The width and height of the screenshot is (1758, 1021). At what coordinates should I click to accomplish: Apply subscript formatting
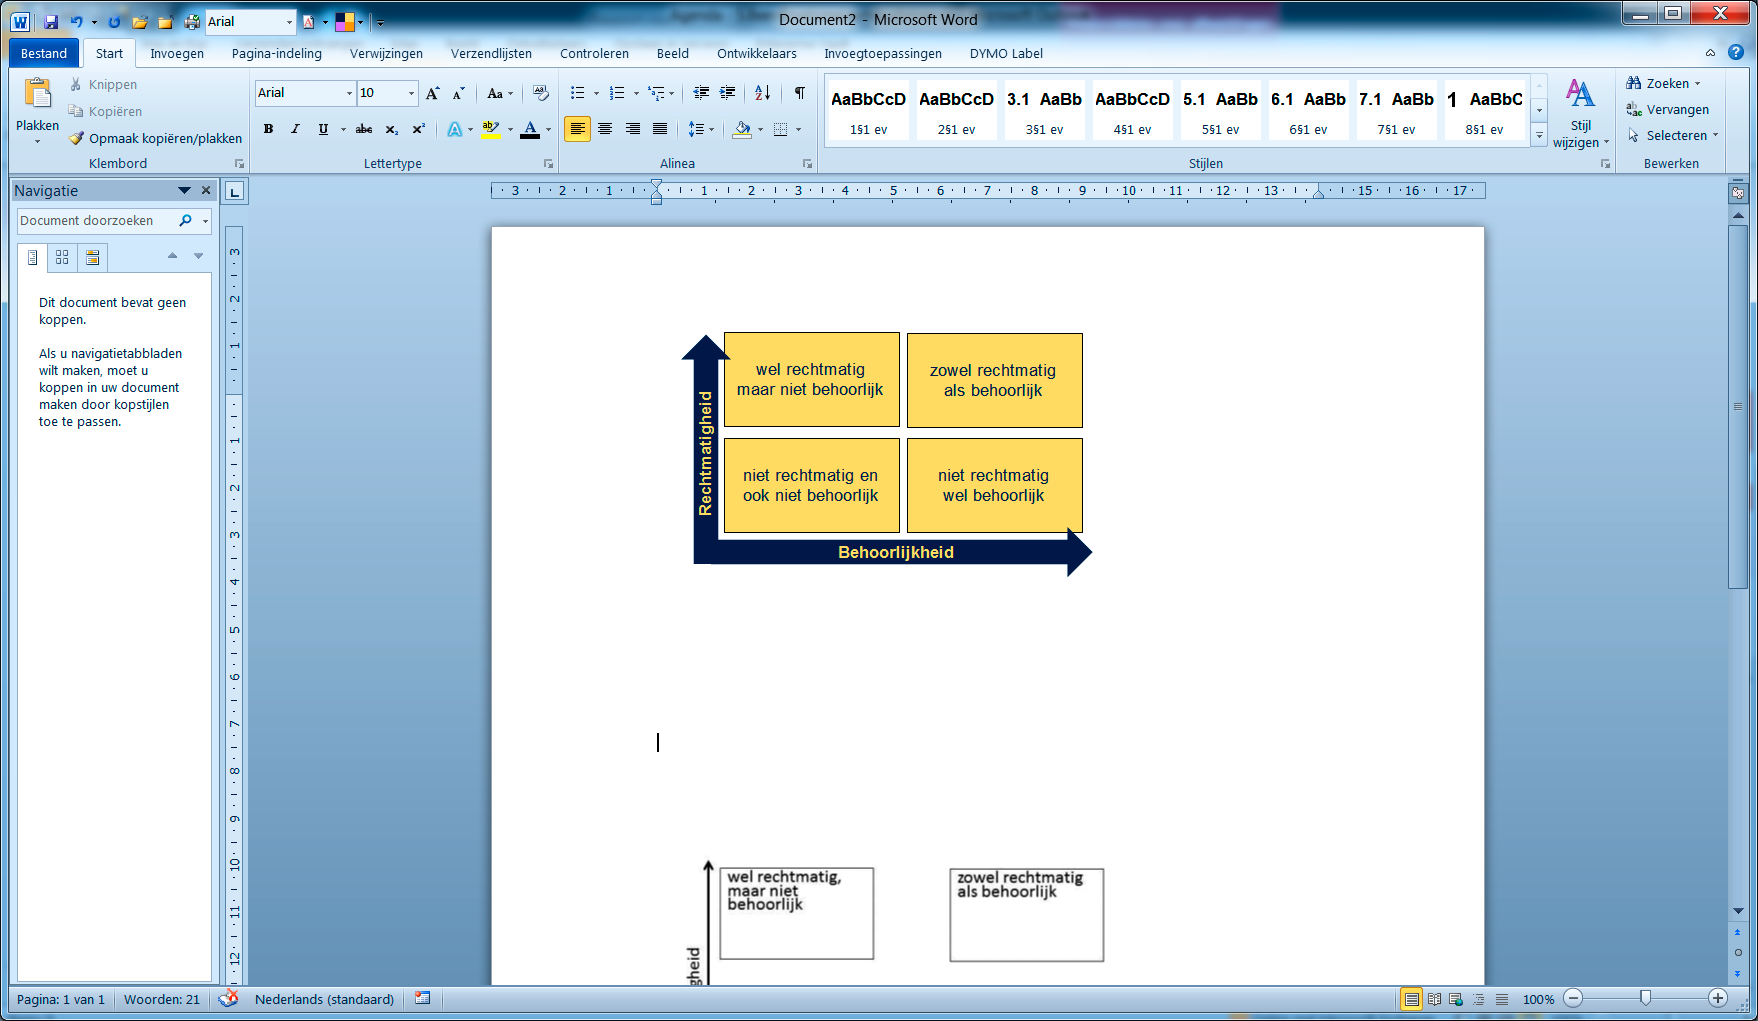pyautogui.click(x=392, y=129)
